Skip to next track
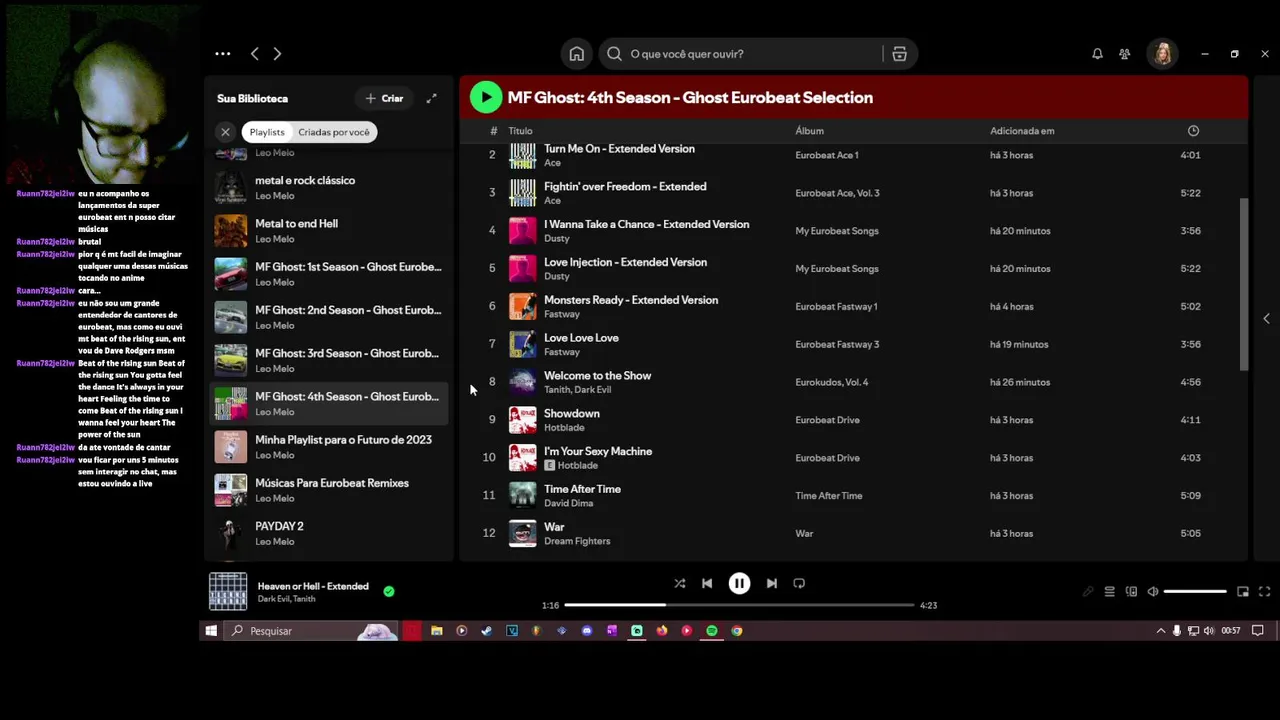This screenshot has height=720, width=1280. [x=771, y=583]
